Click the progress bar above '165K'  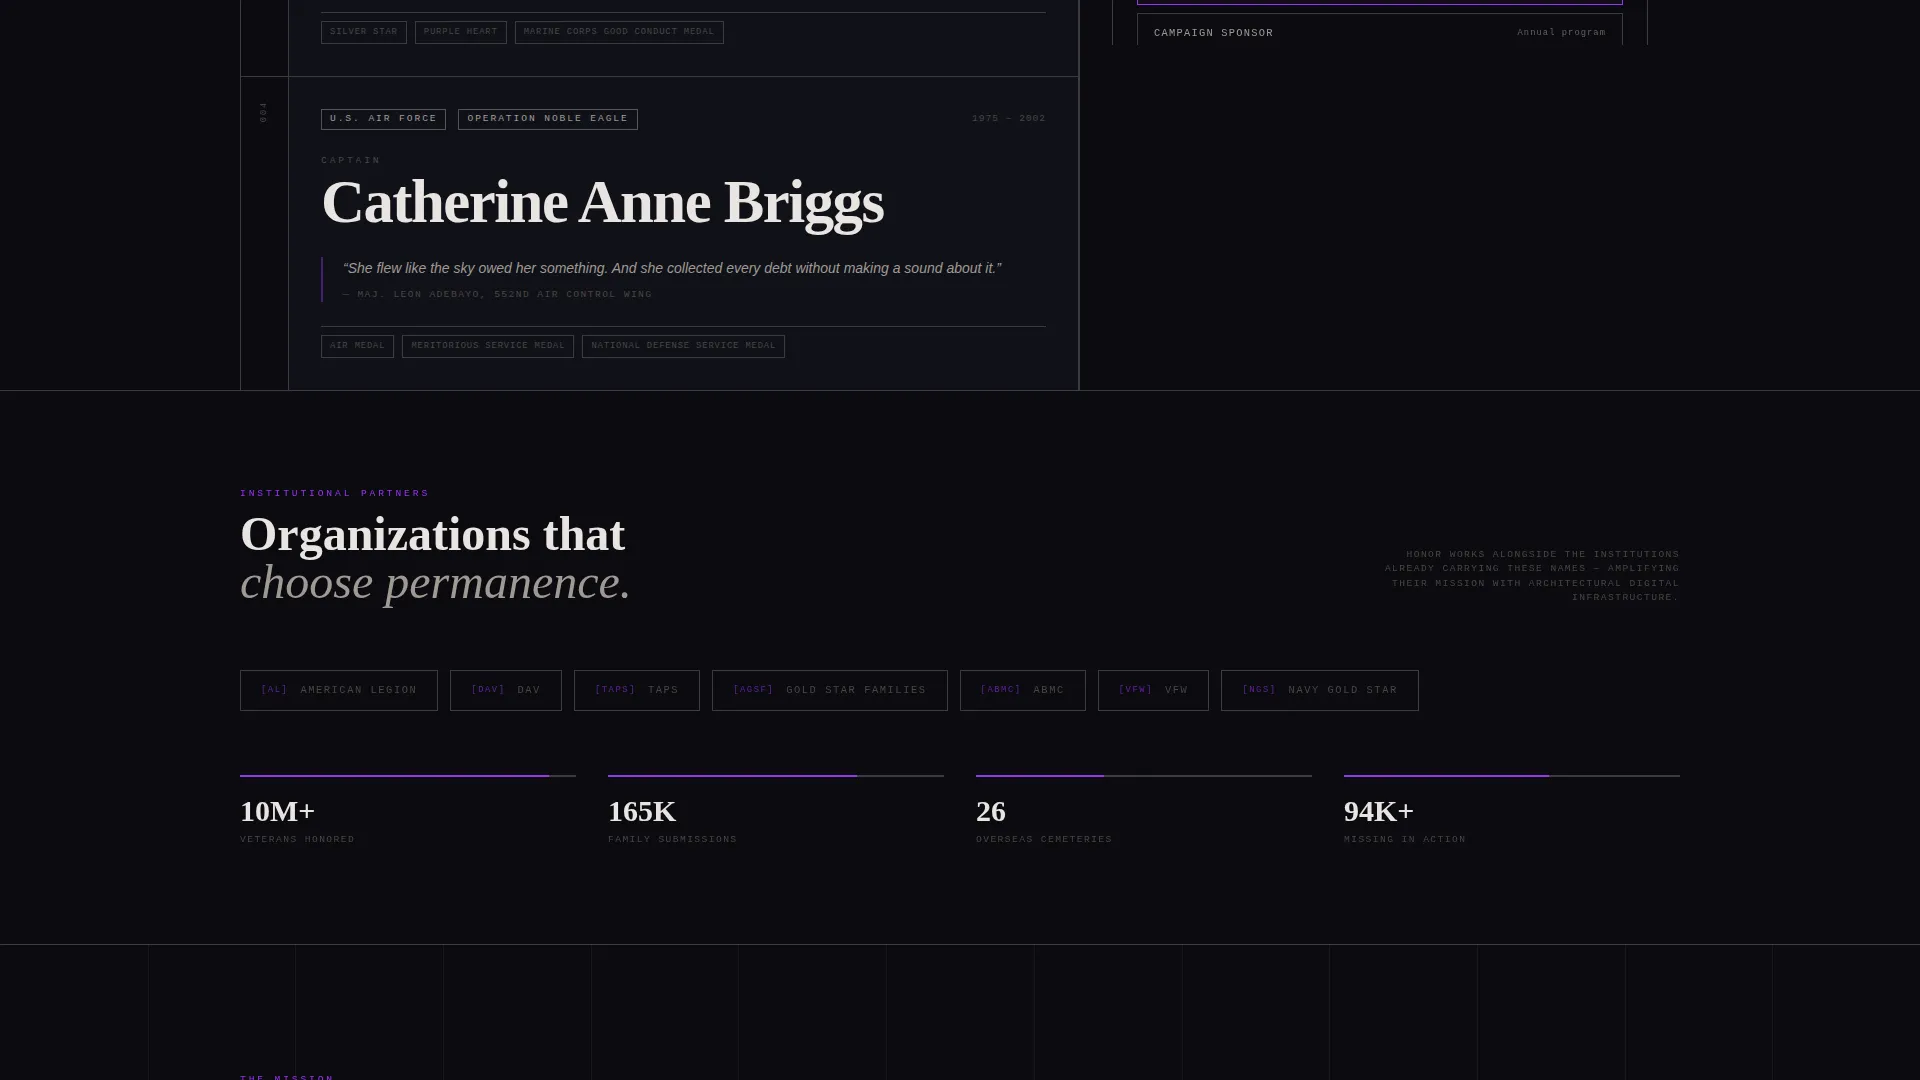tap(776, 776)
